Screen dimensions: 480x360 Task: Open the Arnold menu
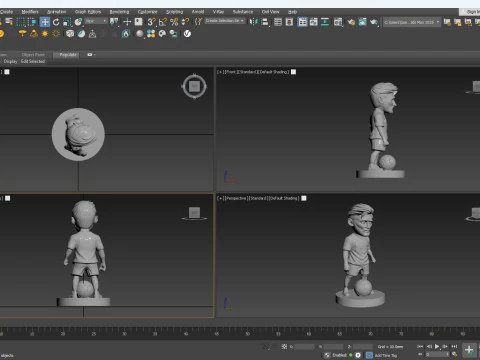[198, 12]
